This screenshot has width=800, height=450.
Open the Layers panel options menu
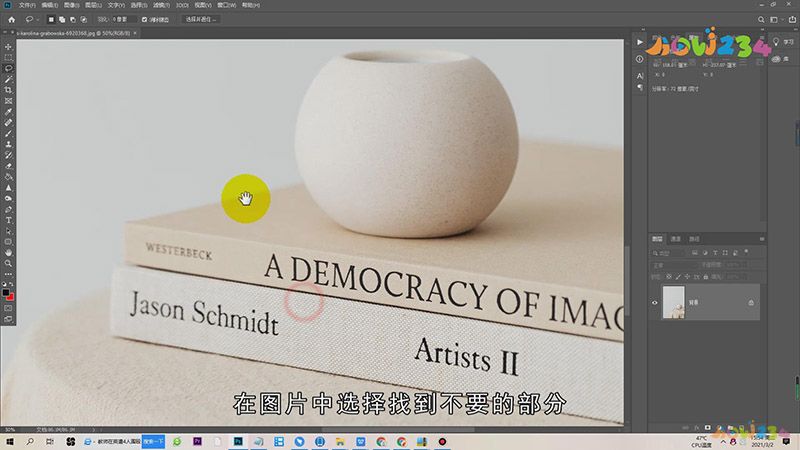pos(762,239)
